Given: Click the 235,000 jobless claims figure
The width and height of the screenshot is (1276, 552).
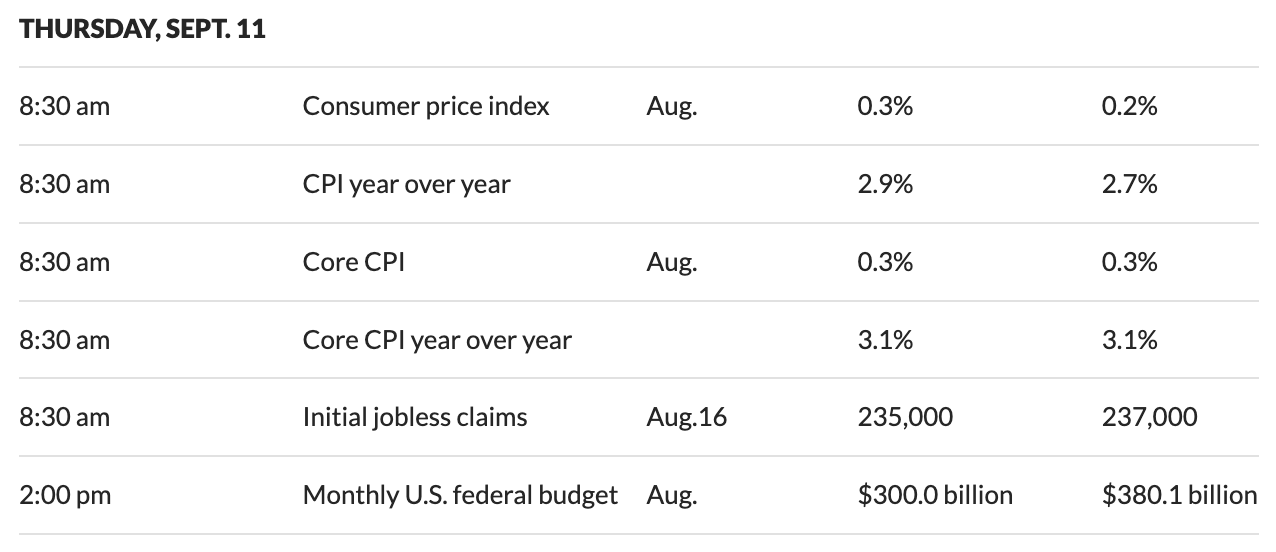Looking at the screenshot, I should click(x=905, y=416).
